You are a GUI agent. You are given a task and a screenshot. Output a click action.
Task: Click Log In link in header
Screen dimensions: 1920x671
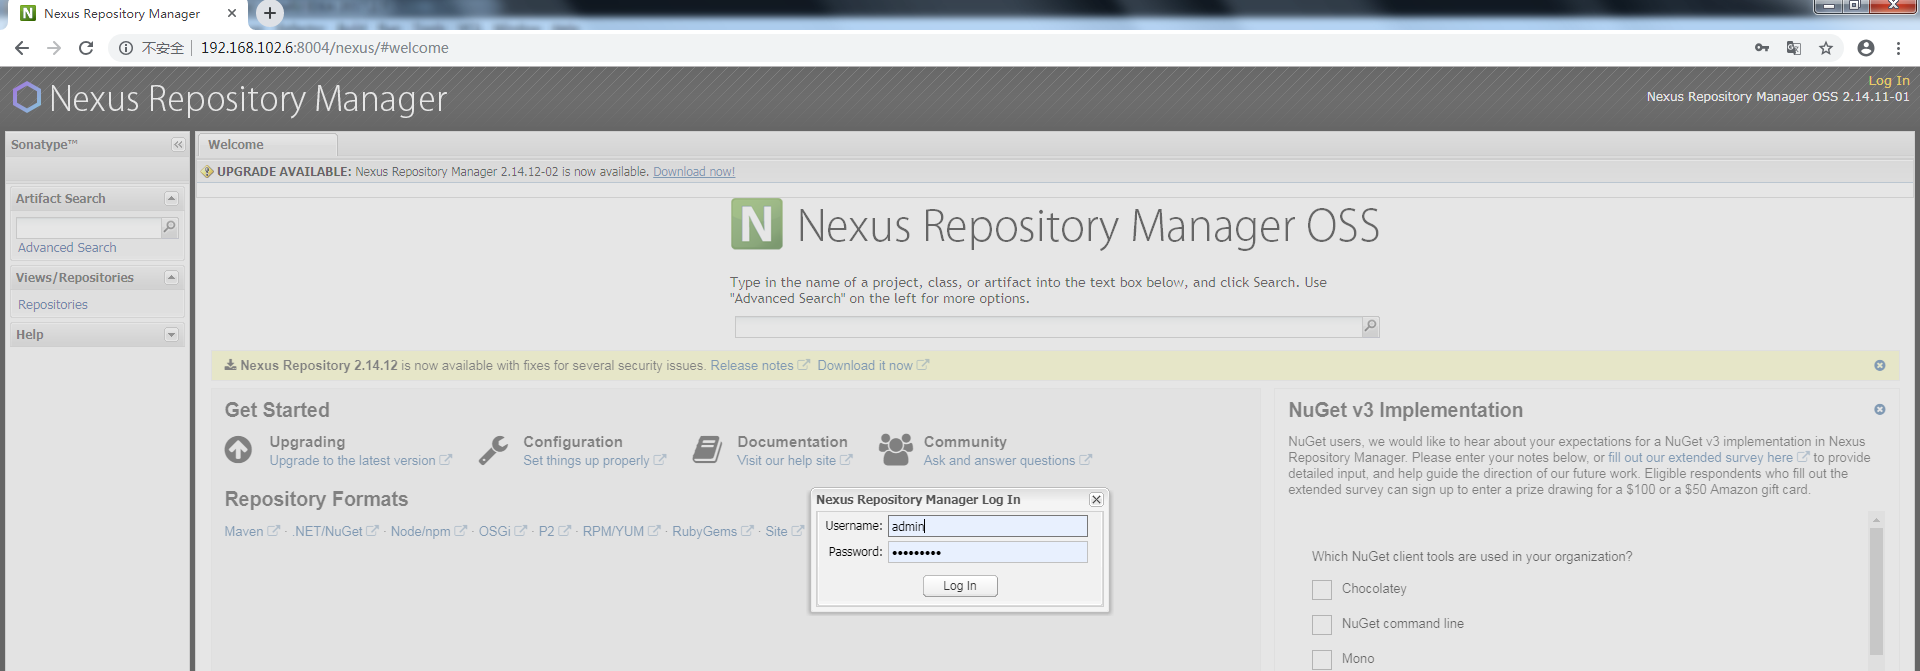pos(1889,81)
